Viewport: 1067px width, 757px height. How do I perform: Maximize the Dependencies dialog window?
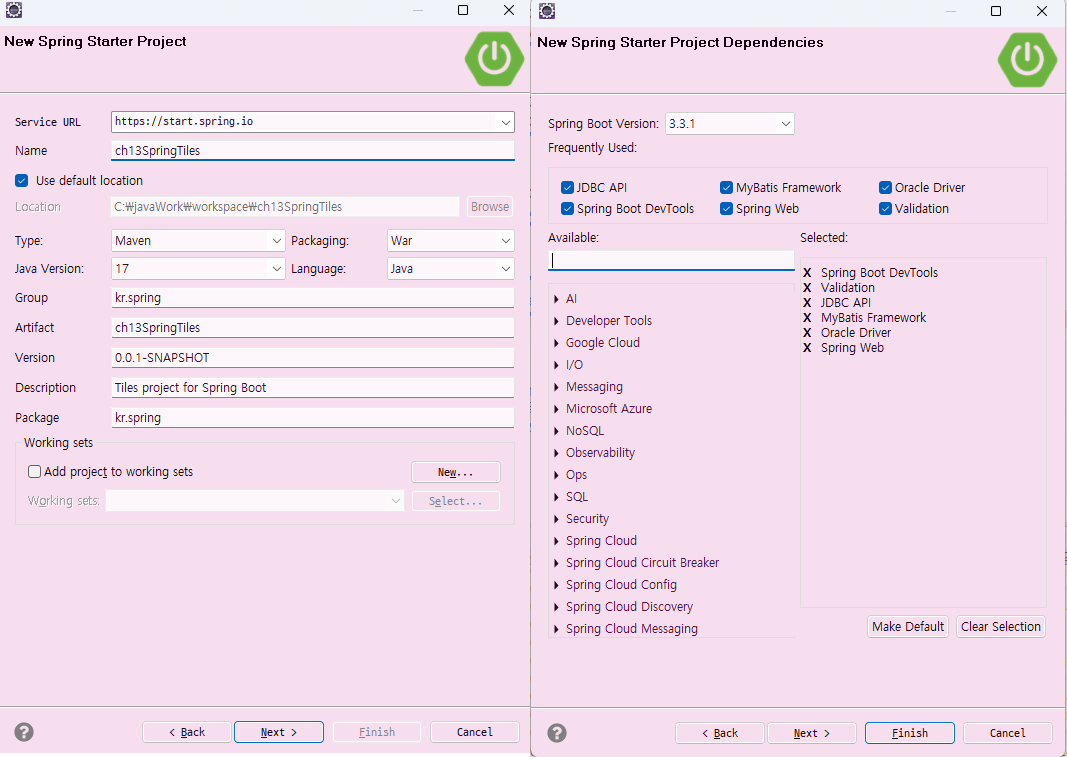pos(996,11)
